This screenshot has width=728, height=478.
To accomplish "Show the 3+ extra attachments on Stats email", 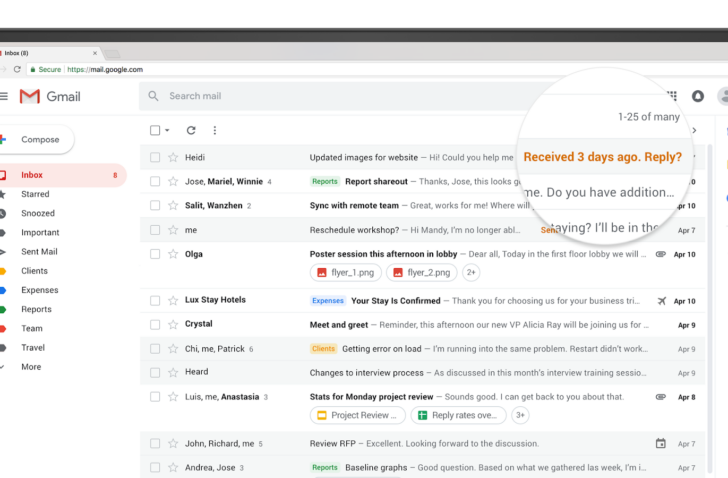I will [x=520, y=415].
